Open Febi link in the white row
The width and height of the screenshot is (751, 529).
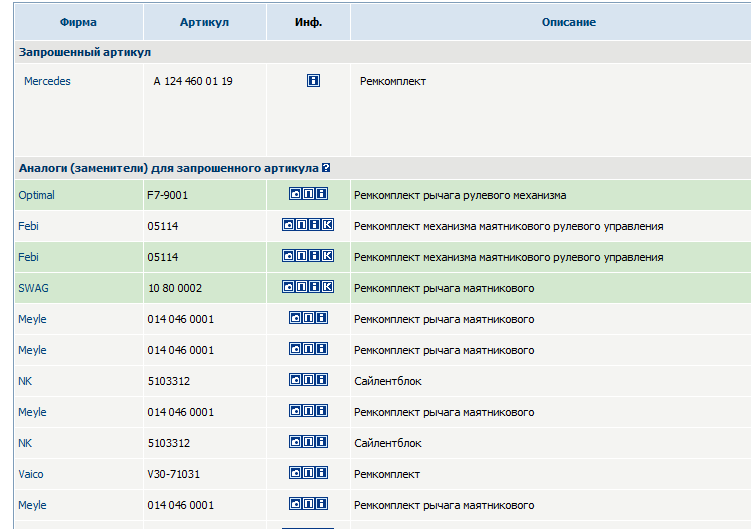click(28, 226)
